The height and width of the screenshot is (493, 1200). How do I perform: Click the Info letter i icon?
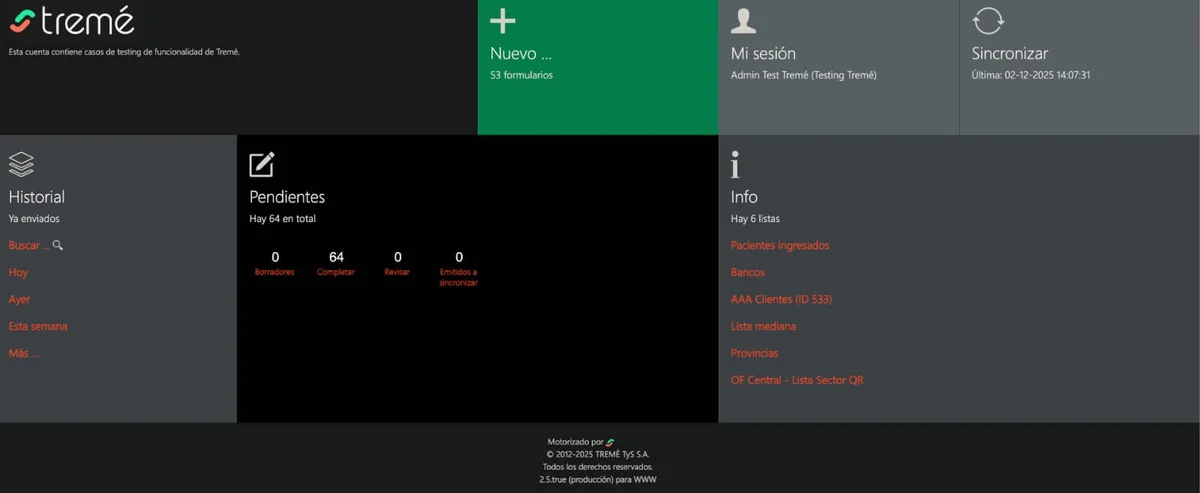tap(736, 164)
